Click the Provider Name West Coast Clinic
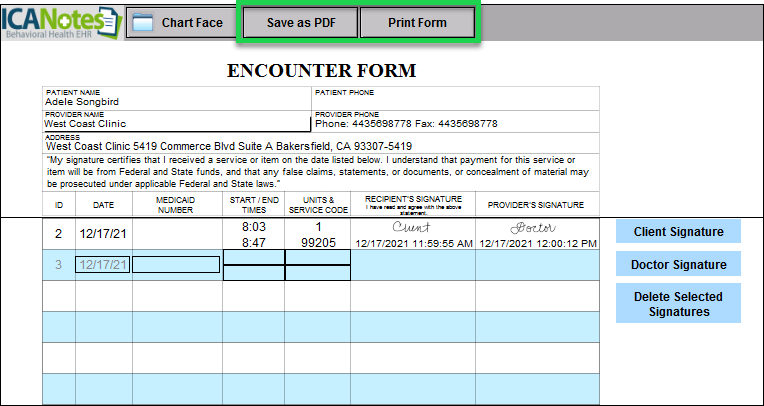This screenshot has width=764, height=406. tap(85, 124)
